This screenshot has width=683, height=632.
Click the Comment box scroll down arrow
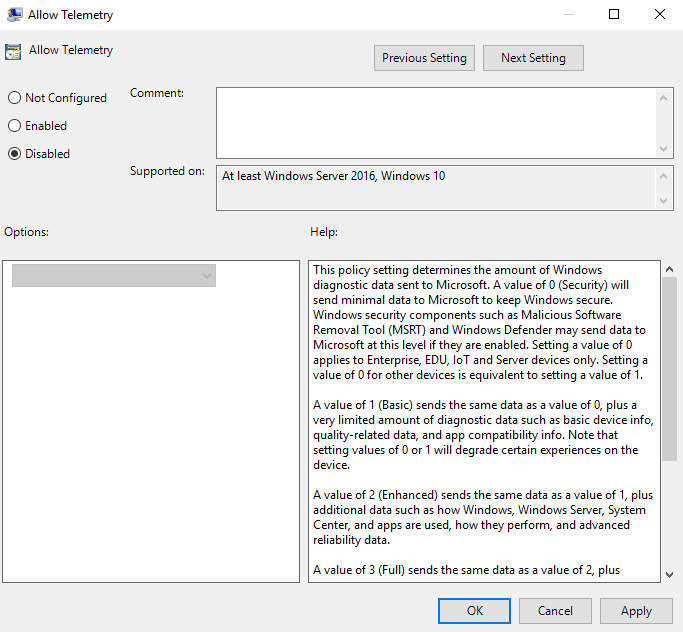663,149
